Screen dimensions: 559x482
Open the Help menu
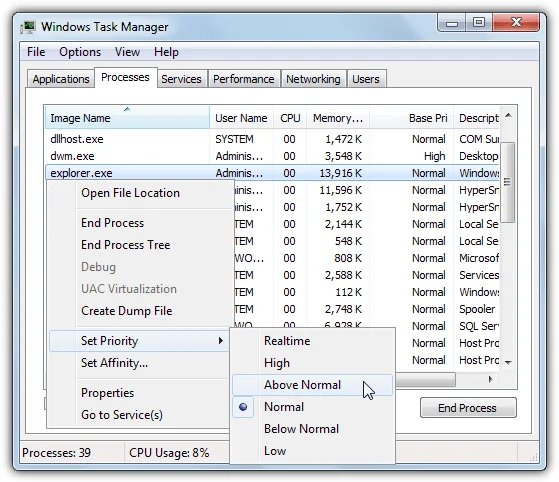pos(166,52)
